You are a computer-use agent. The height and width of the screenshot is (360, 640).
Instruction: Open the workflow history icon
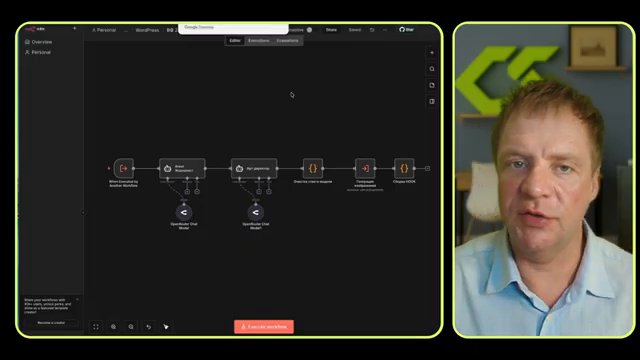[x=372, y=30]
